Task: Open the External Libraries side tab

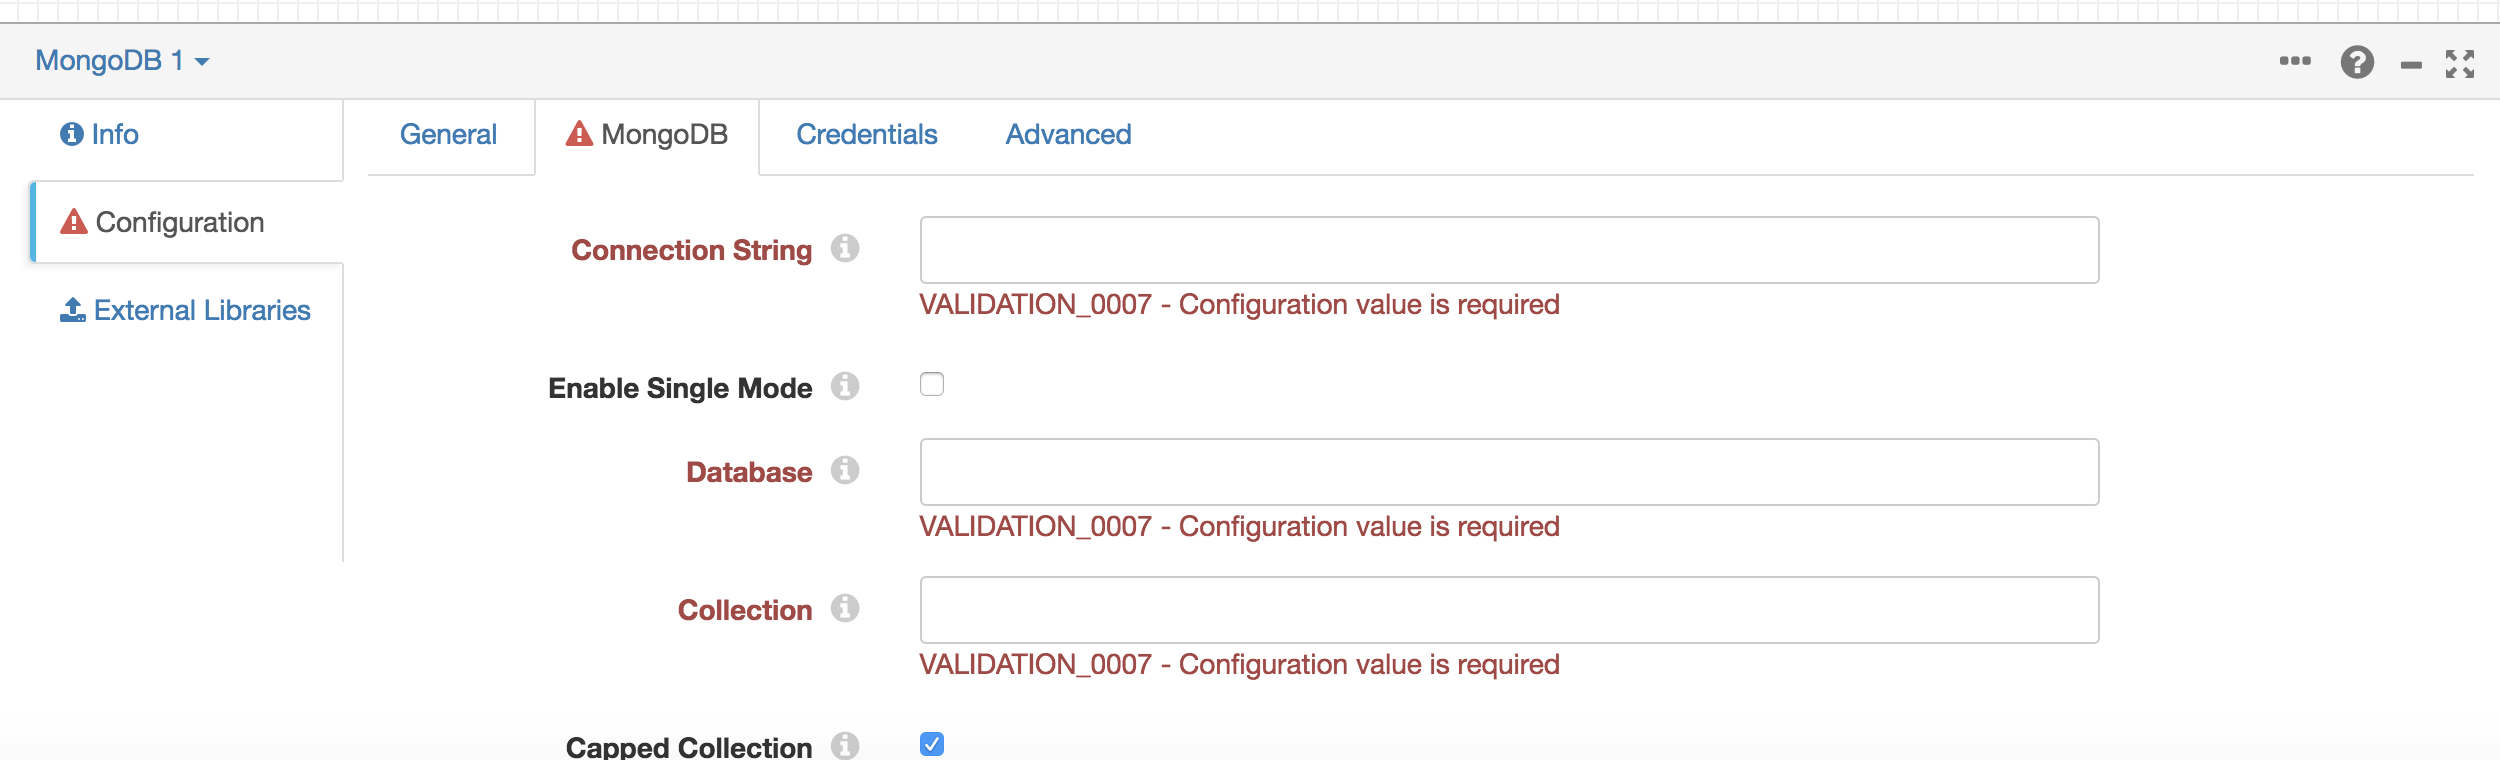Action: 185,310
